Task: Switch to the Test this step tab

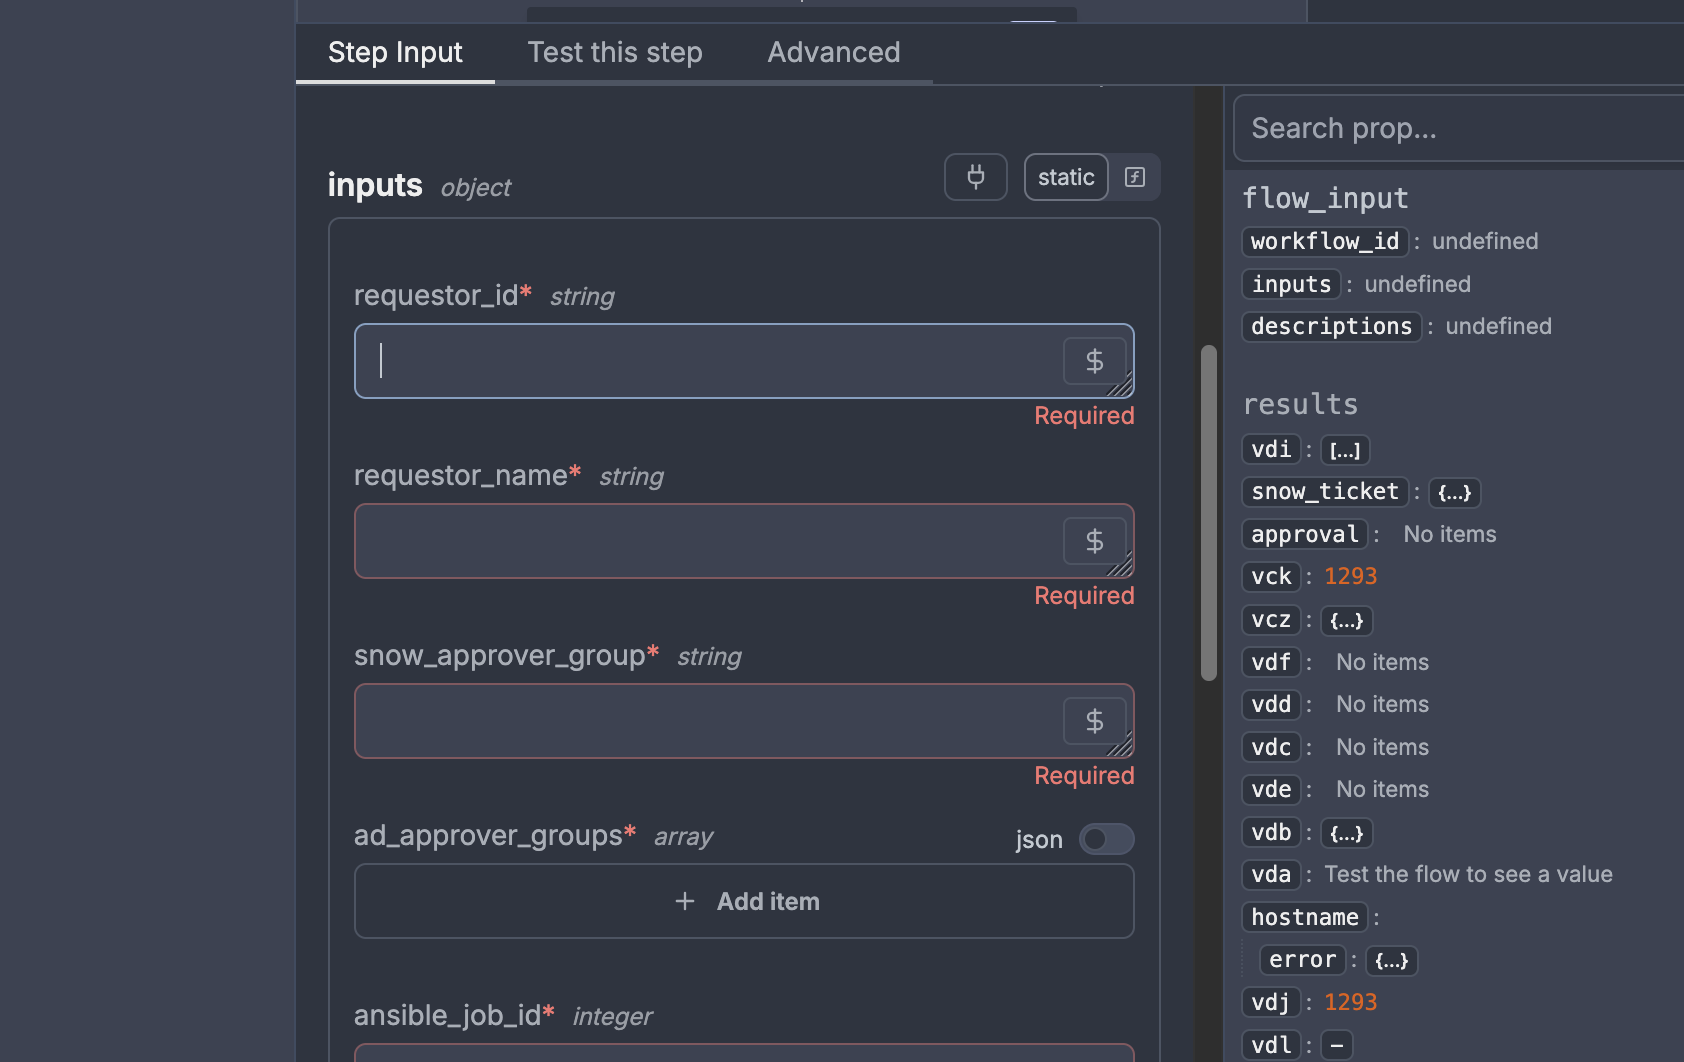Action: pyautogui.click(x=615, y=52)
